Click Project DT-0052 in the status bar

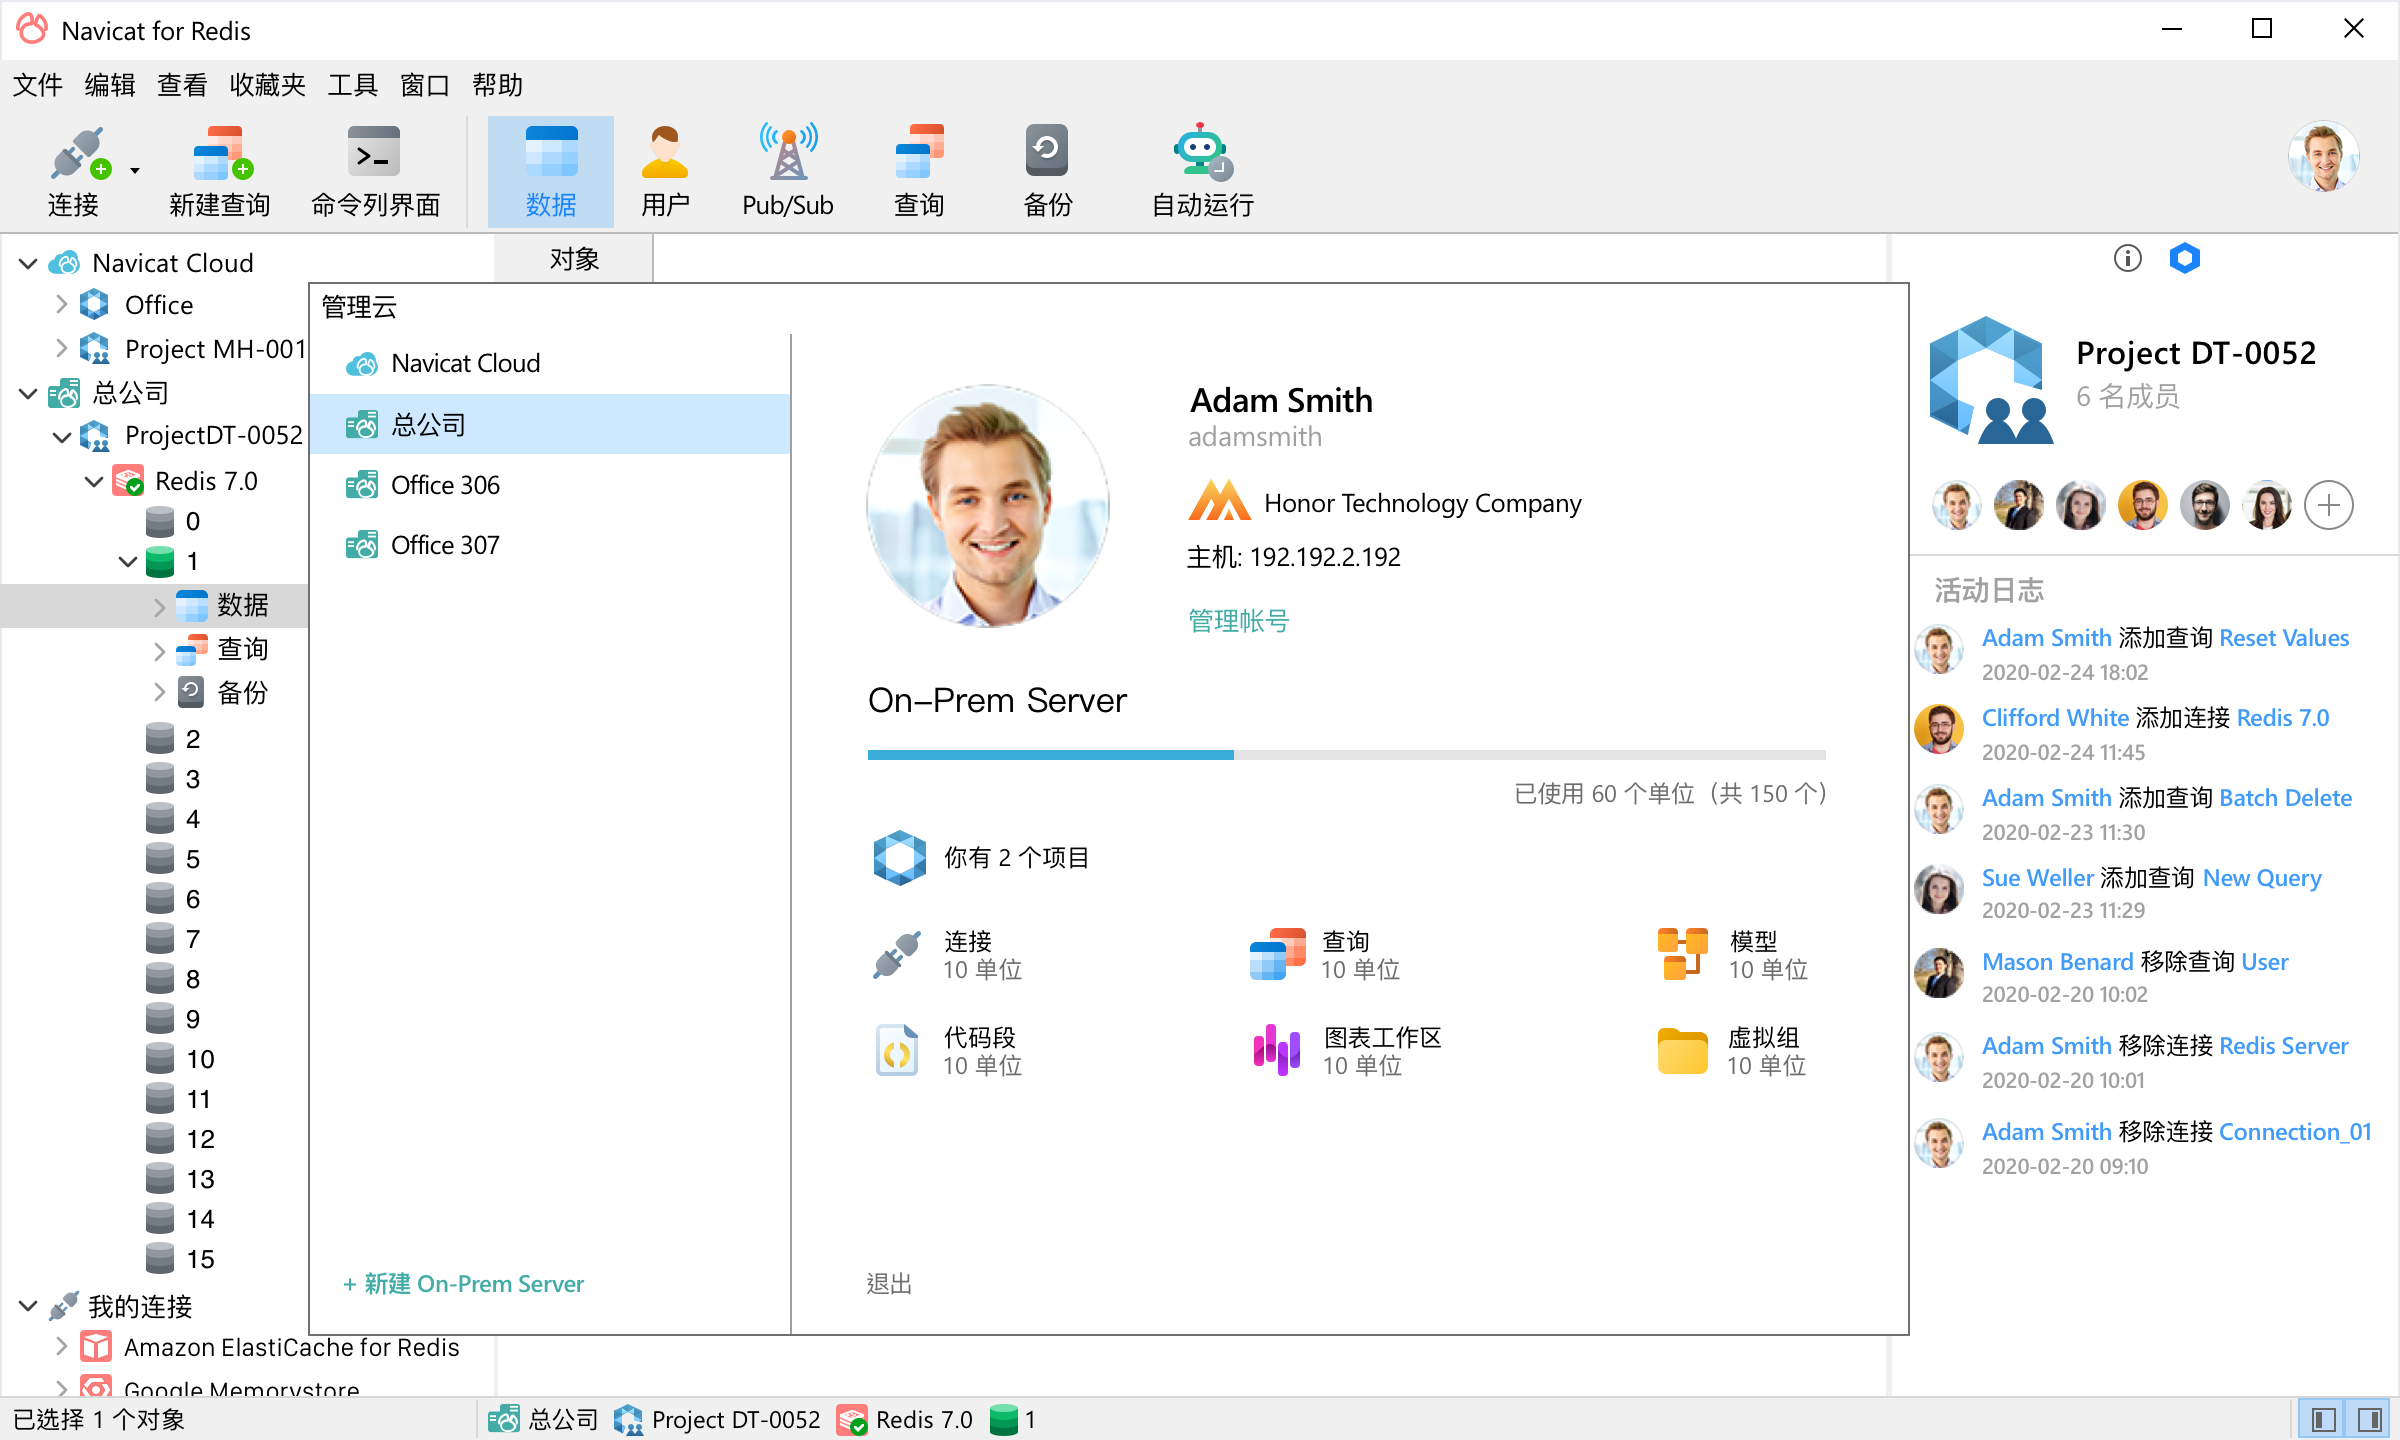[x=717, y=1420]
